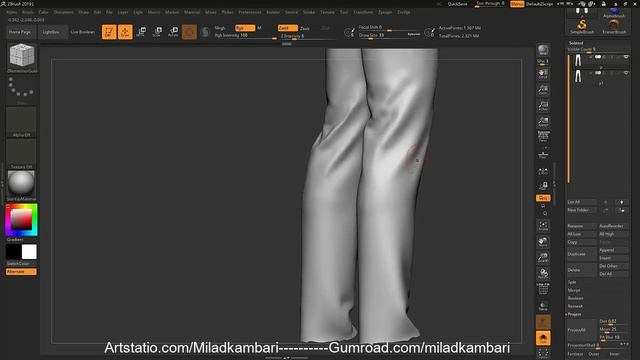The height and width of the screenshot is (360, 640).
Task: Hide the second subtool via its eye icon
Action: (x=626, y=73)
